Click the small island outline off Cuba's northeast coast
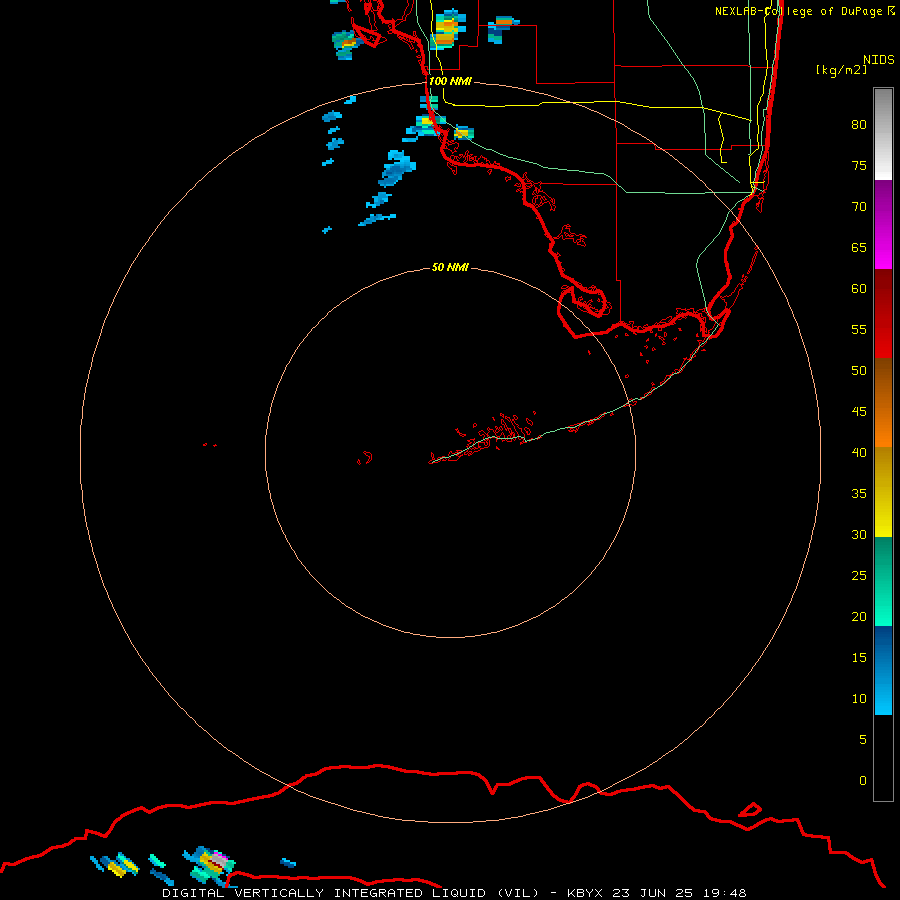Screen dimensions: 900x900 pyautogui.click(x=750, y=810)
